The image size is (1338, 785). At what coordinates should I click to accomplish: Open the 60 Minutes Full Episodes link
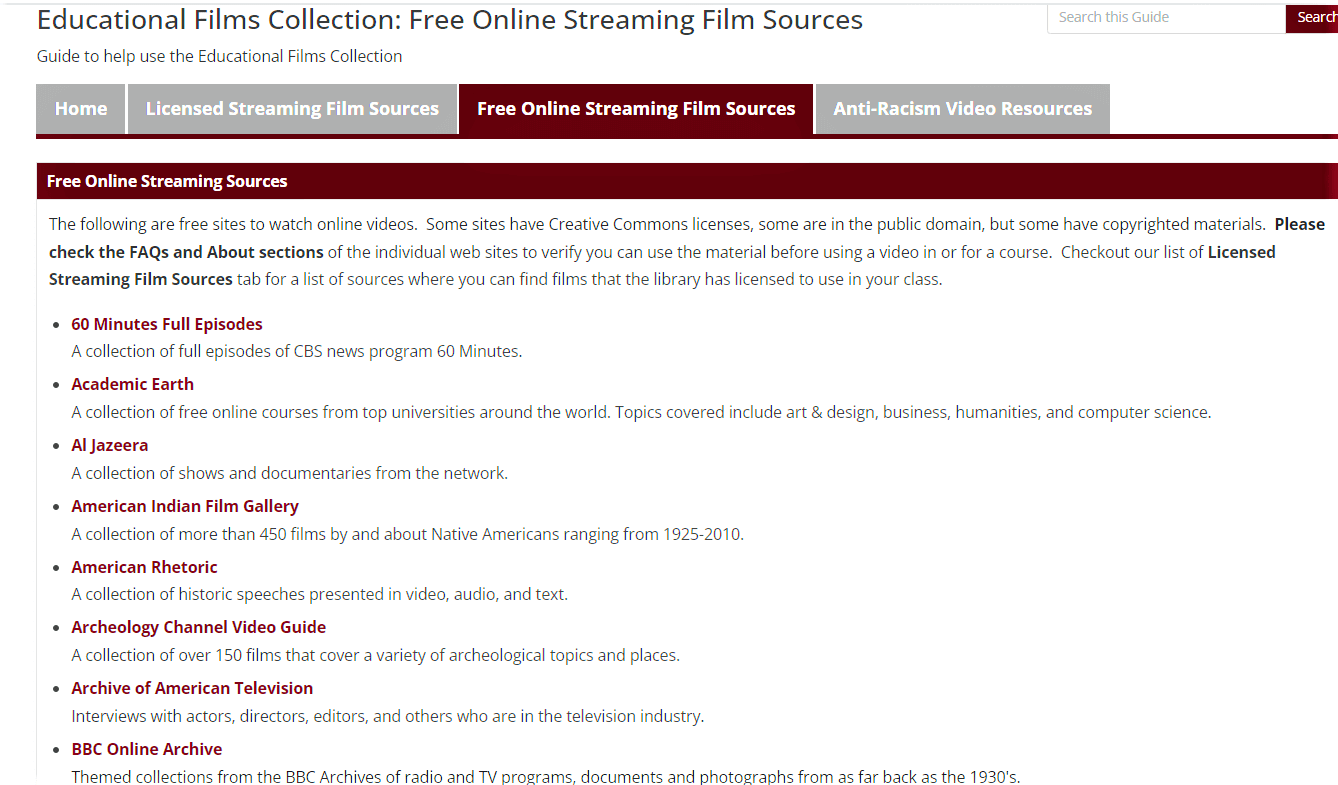tap(167, 324)
